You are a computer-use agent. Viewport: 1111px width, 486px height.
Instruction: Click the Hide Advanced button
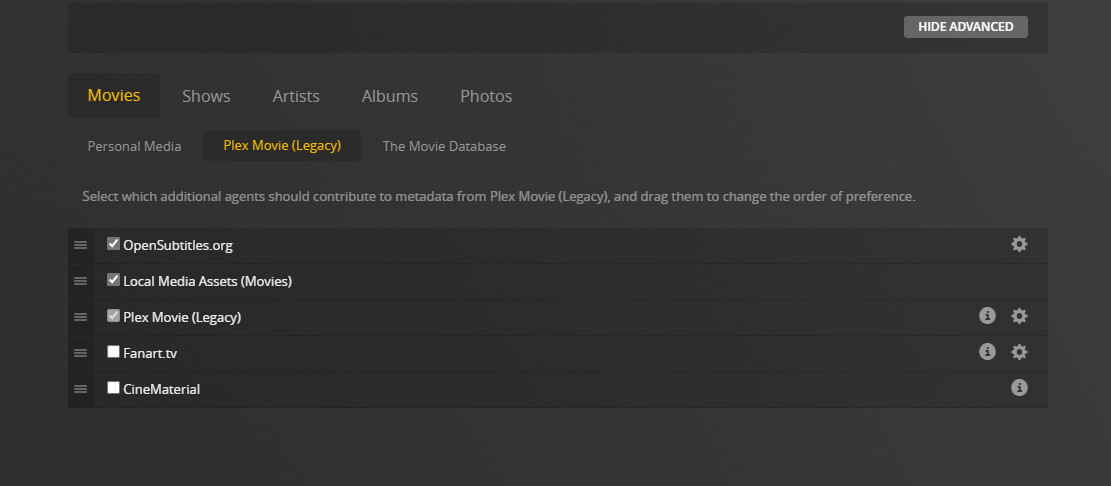[965, 27]
